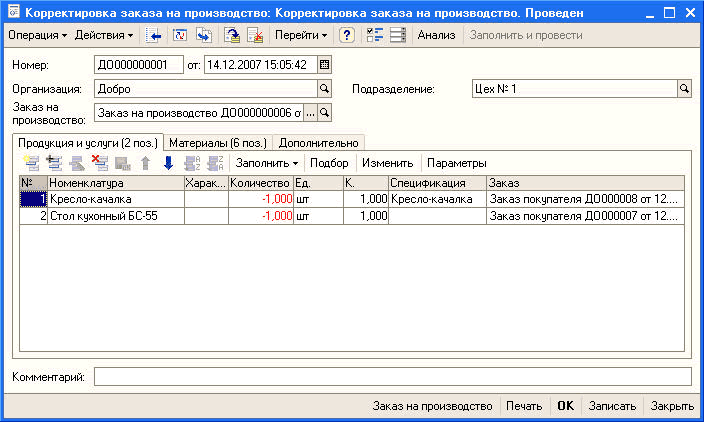This screenshot has width=704, height=422.
Task: Click the create-based-on copy icon
Action: point(204,35)
